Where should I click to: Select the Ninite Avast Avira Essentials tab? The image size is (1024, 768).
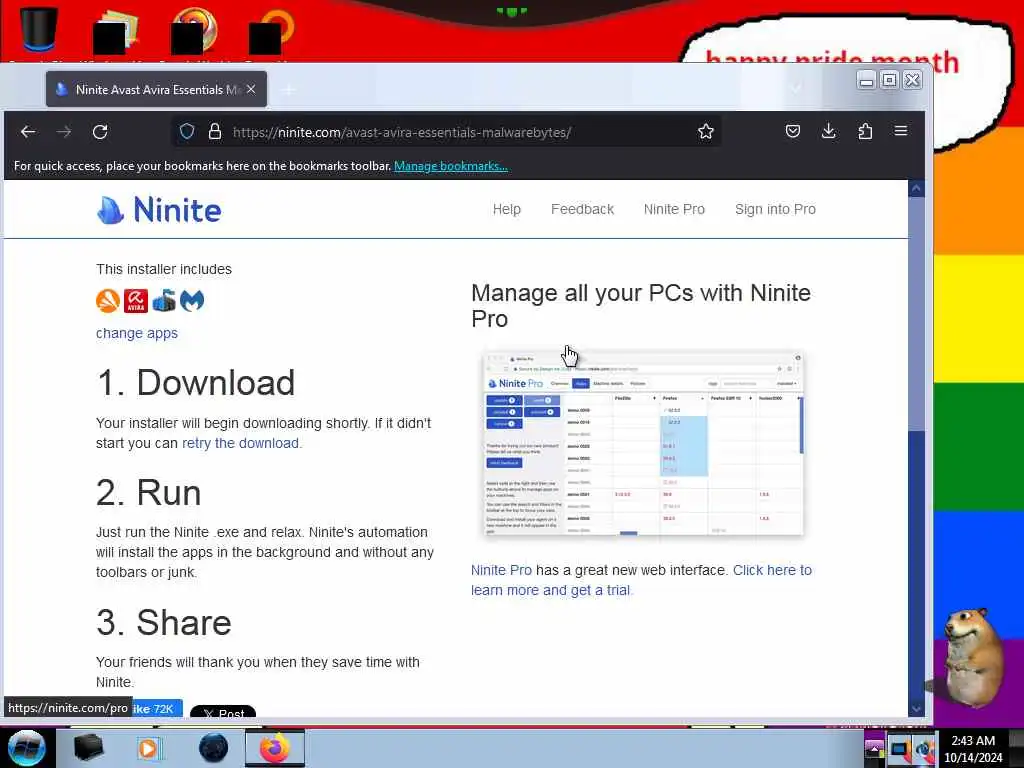click(x=157, y=89)
